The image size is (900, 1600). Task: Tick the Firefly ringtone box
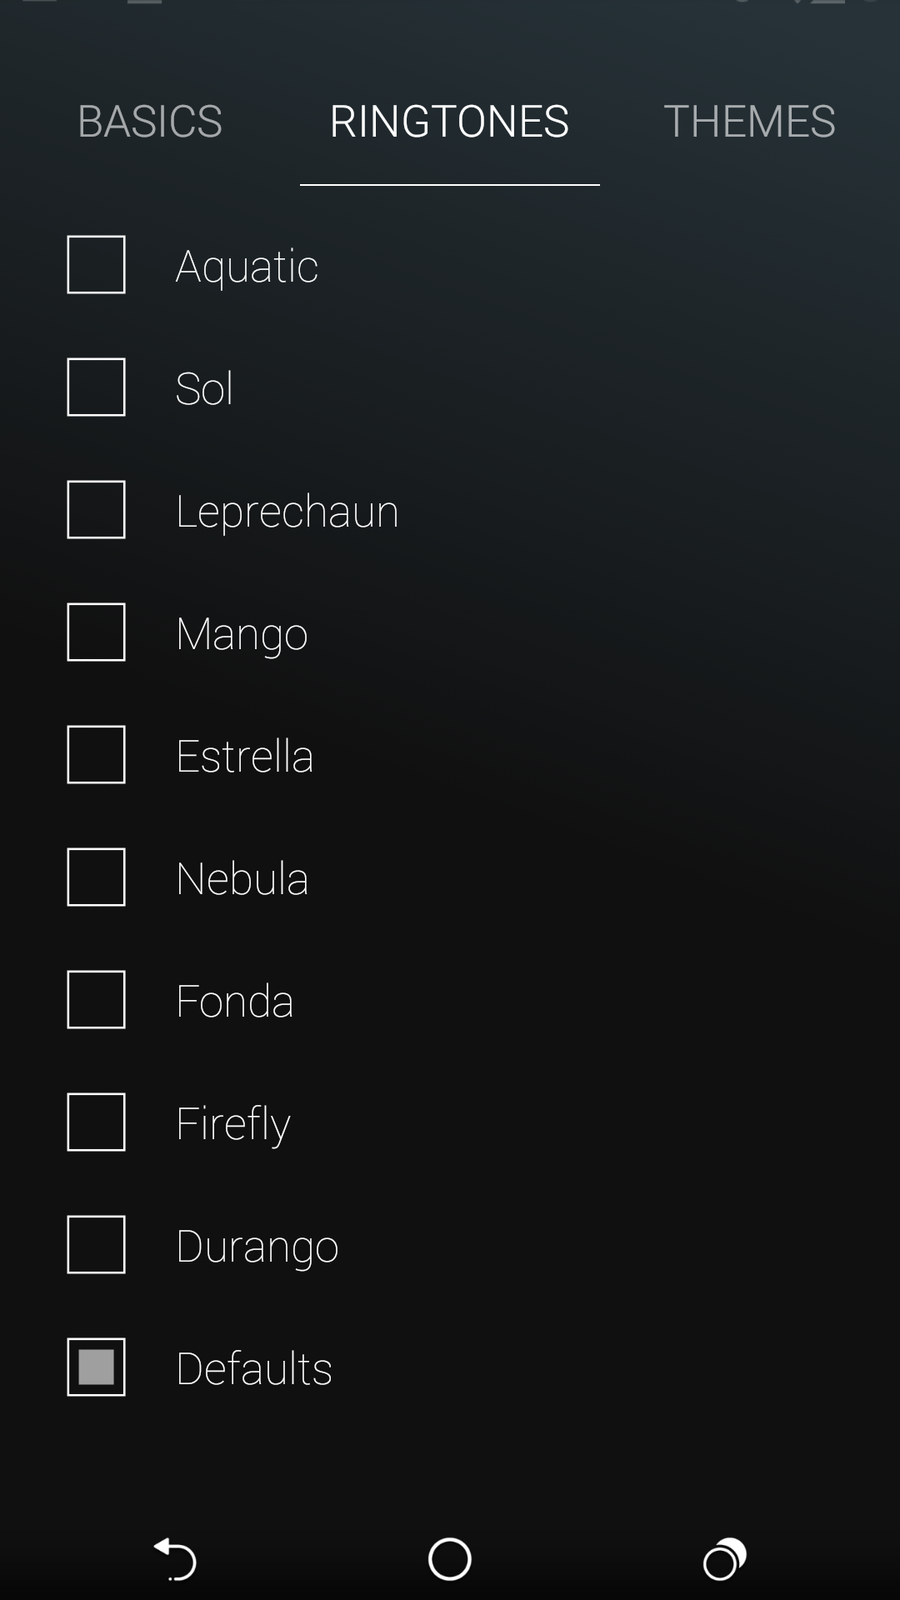coord(96,1122)
